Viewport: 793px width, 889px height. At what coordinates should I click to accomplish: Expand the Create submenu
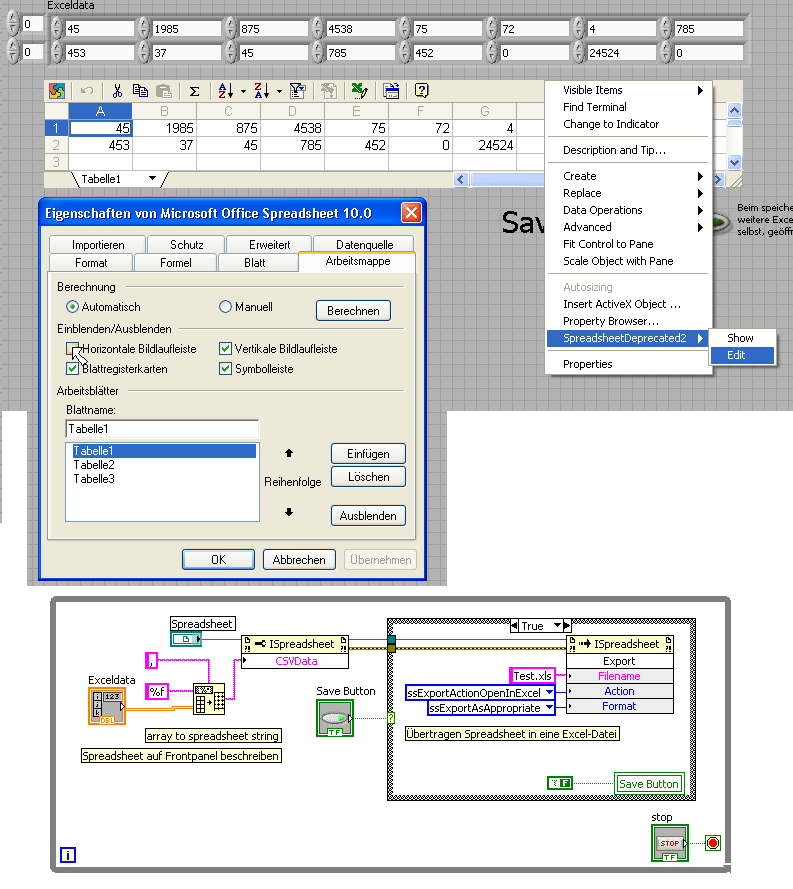(x=630, y=176)
